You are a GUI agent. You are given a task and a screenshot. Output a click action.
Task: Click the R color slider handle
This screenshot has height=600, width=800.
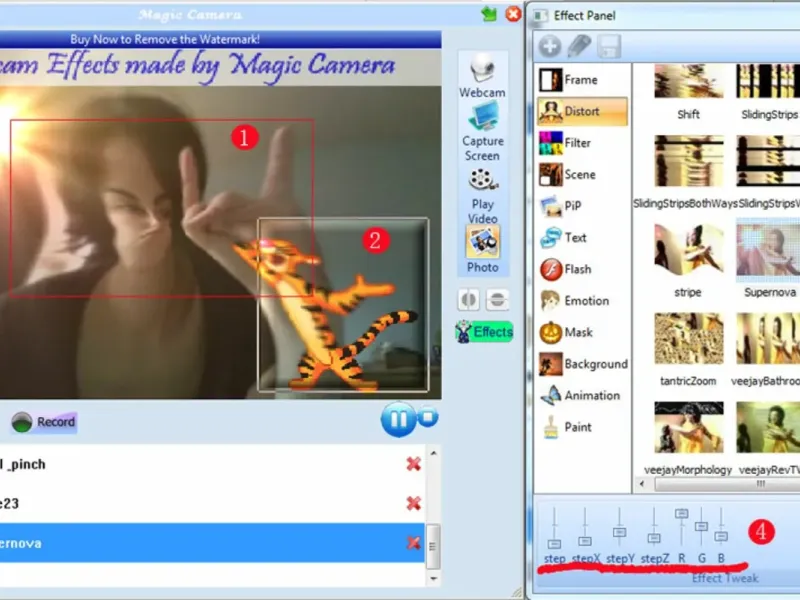pyautogui.click(x=682, y=513)
